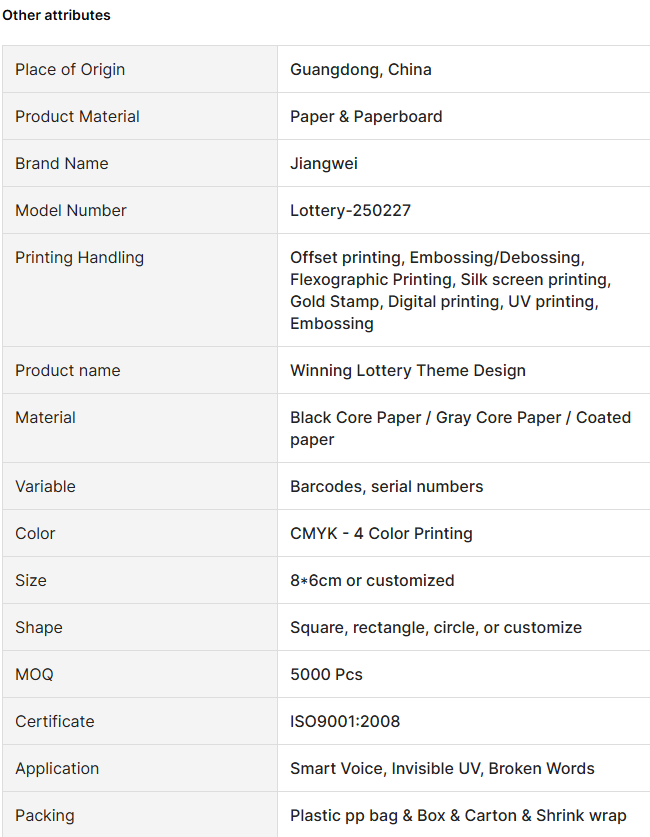Click the "Guangdong, China" value
Image resolution: width=650 pixels, height=837 pixels.
pos(361,69)
